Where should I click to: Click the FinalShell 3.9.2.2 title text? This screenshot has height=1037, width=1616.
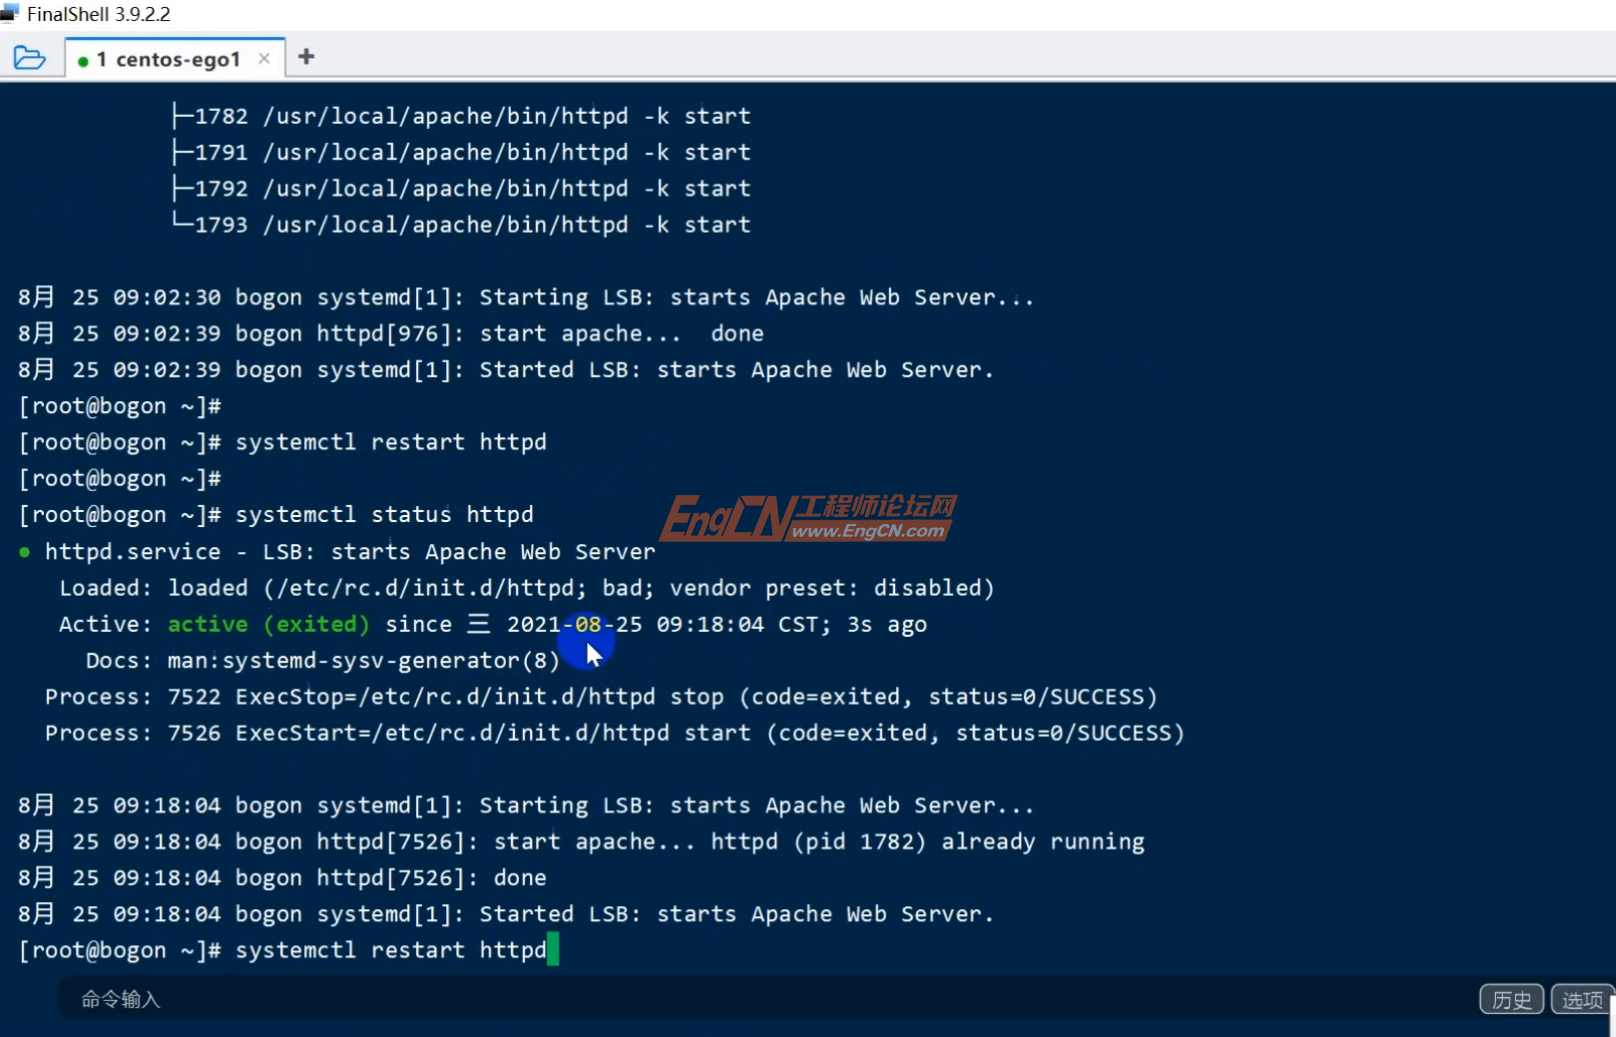pyautogui.click(x=98, y=13)
